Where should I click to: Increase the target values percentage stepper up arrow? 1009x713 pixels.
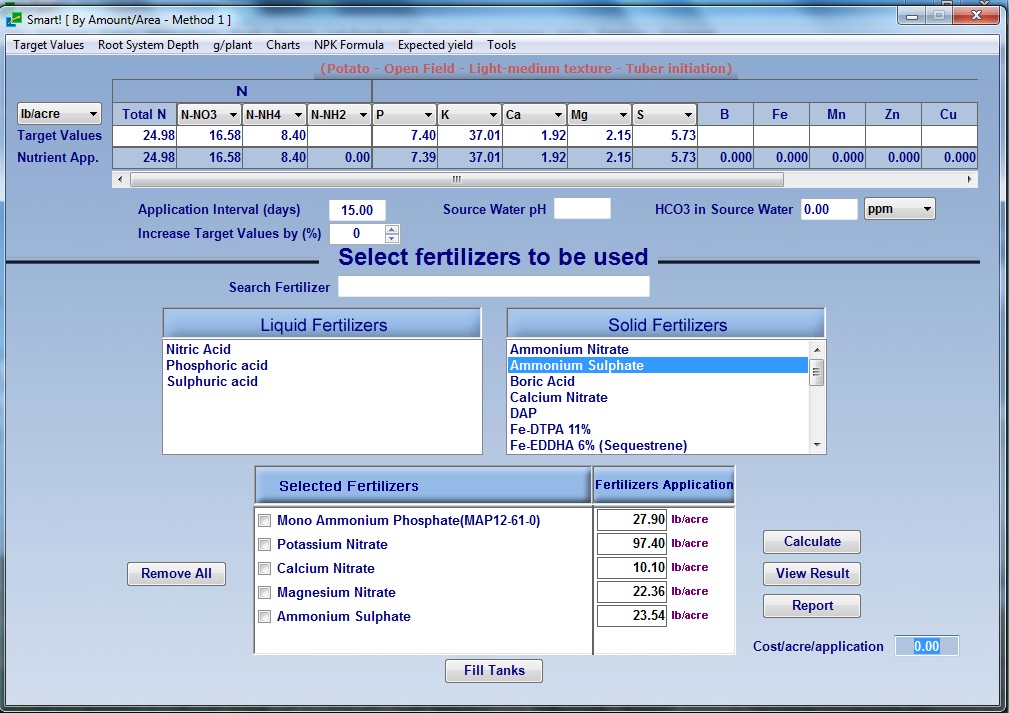[x=392, y=229]
